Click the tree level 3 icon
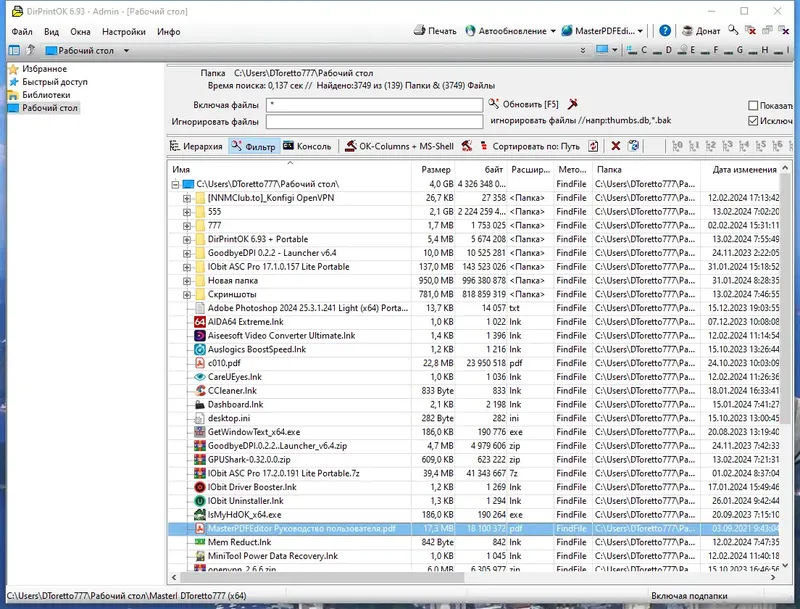Viewport: 800px width, 609px height. [x=728, y=146]
